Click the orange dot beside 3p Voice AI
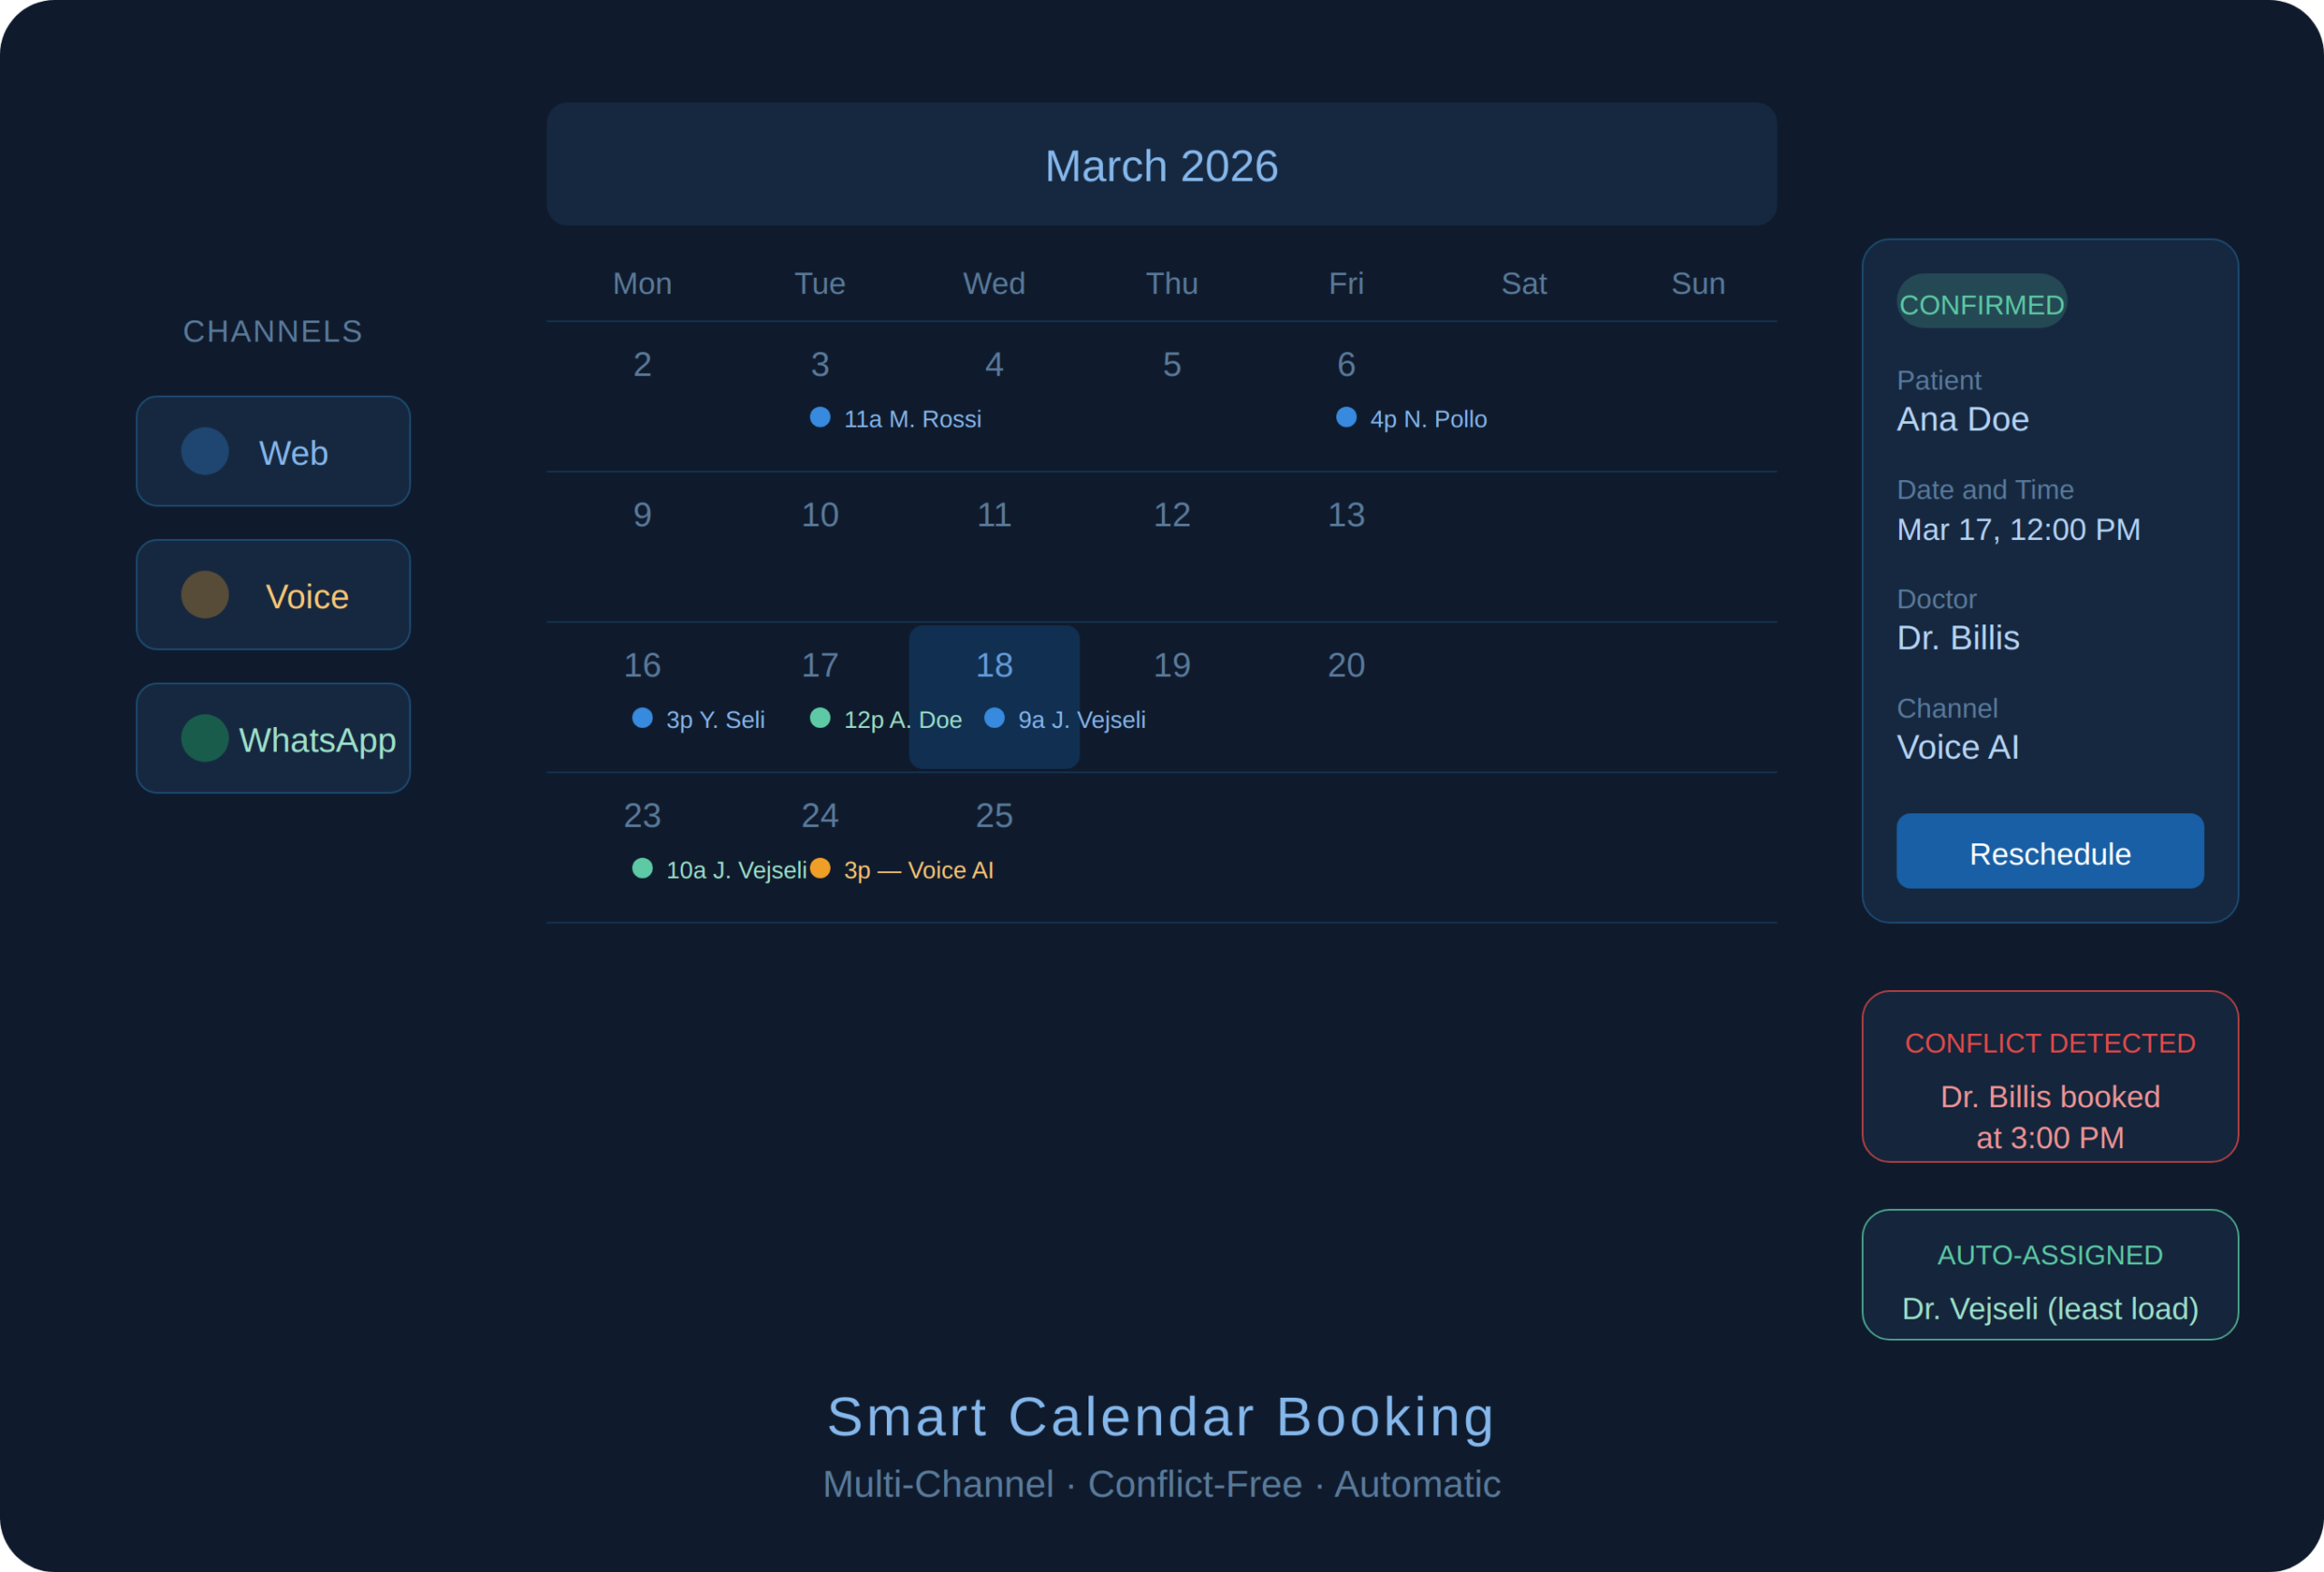The width and height of the screenshot is (2324, 1572). 820,868
